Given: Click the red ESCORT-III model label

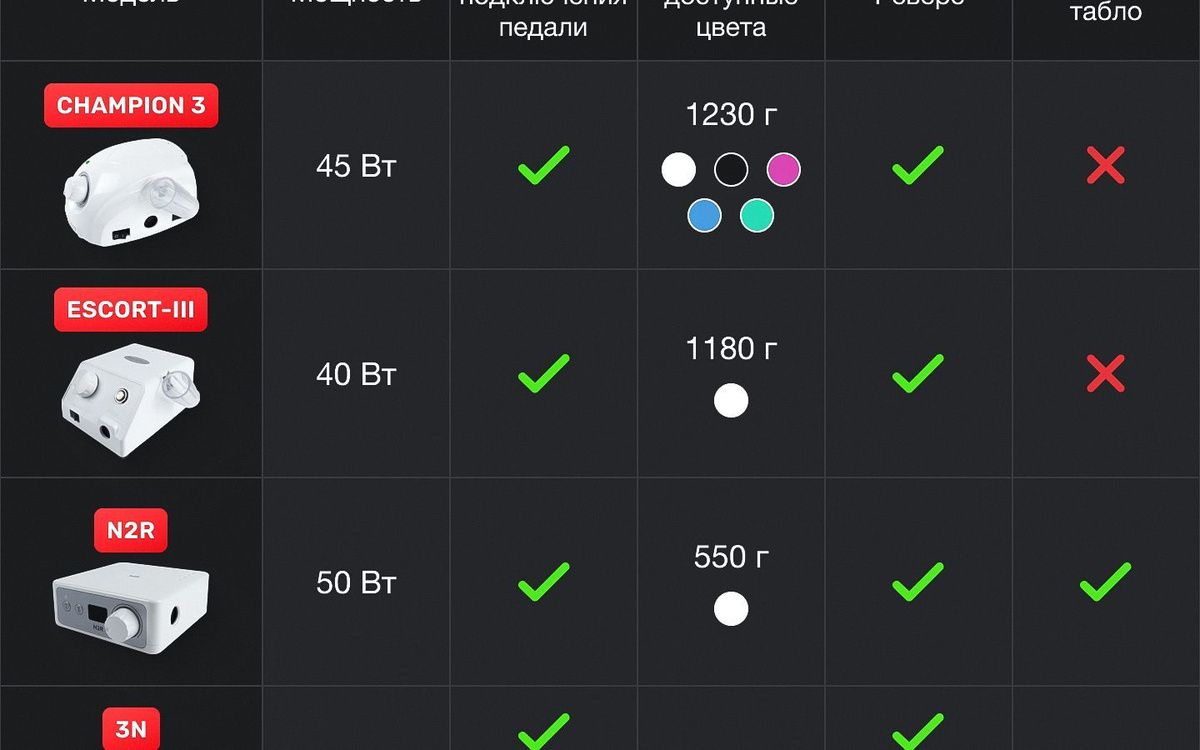Looking at the screenshot, I should (x=131, y=310).
